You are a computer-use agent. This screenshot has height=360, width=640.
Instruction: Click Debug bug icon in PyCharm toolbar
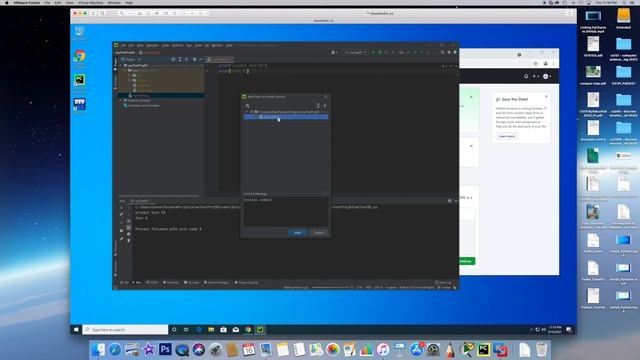(x=380, y=52)
